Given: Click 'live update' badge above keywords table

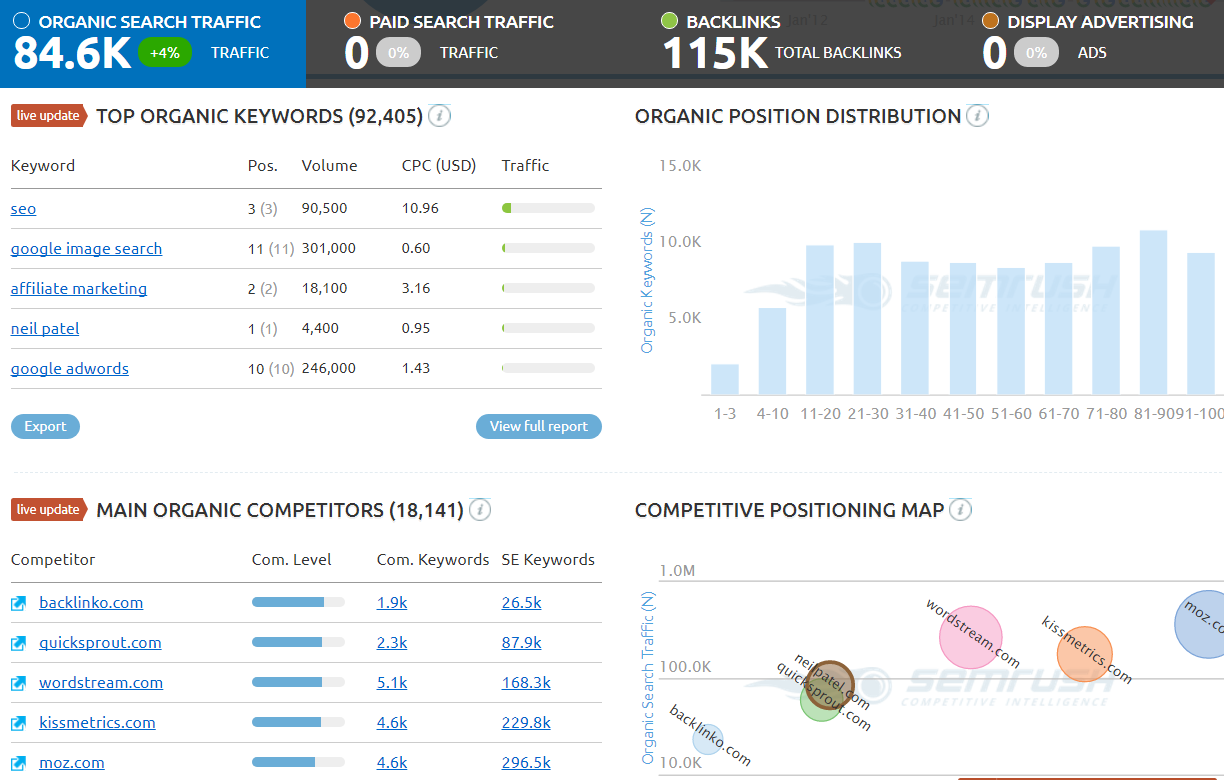Looking at the screenshot, I should (49, 116).
